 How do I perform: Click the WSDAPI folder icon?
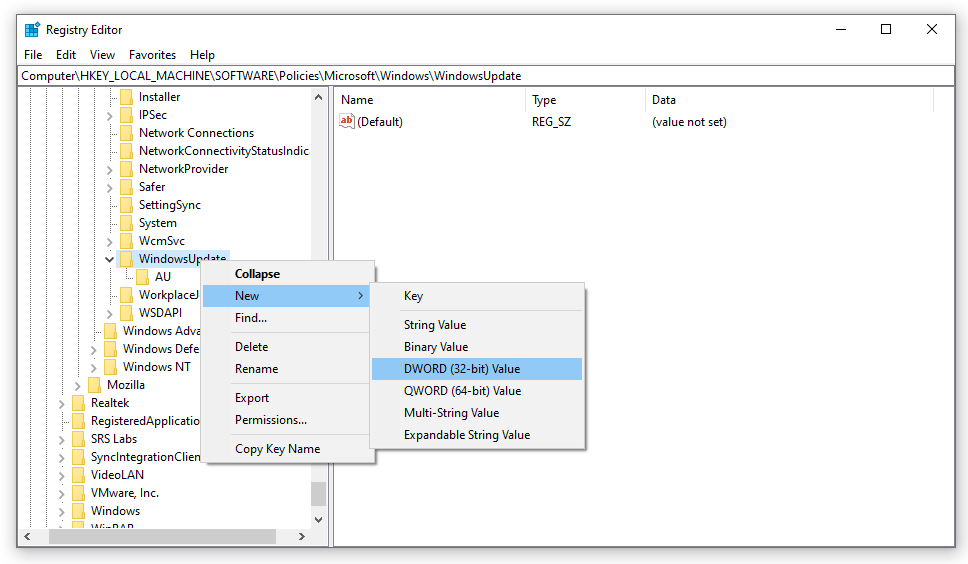click(127, 313)
